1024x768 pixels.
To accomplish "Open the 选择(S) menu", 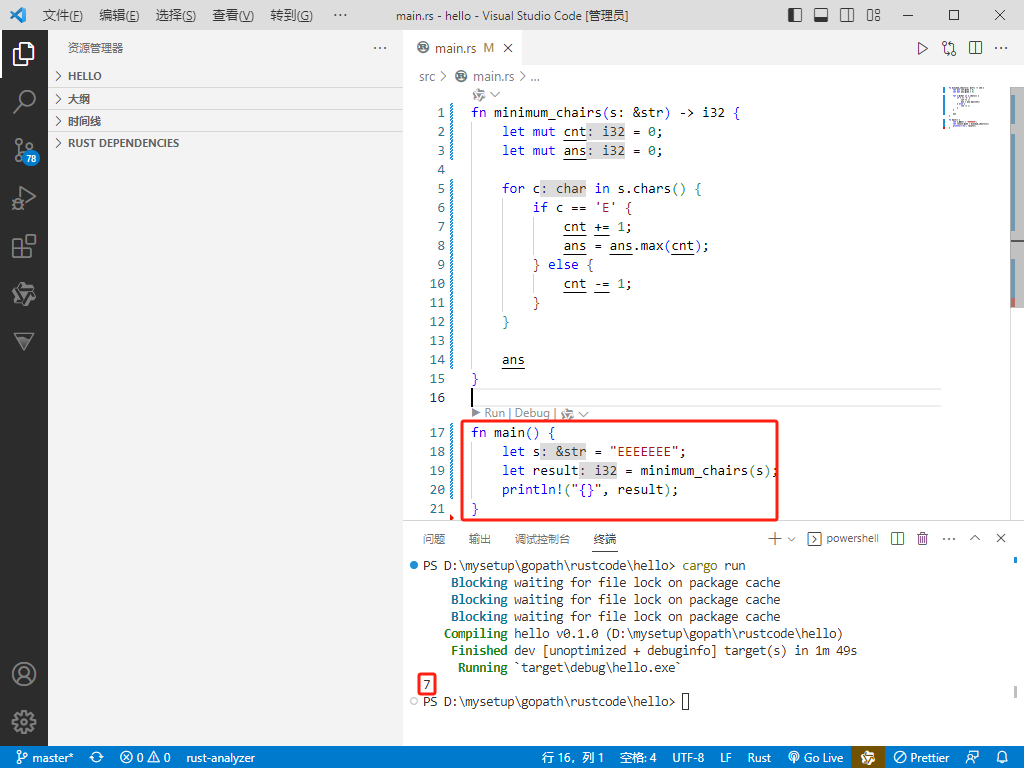I will pos(176,15).
